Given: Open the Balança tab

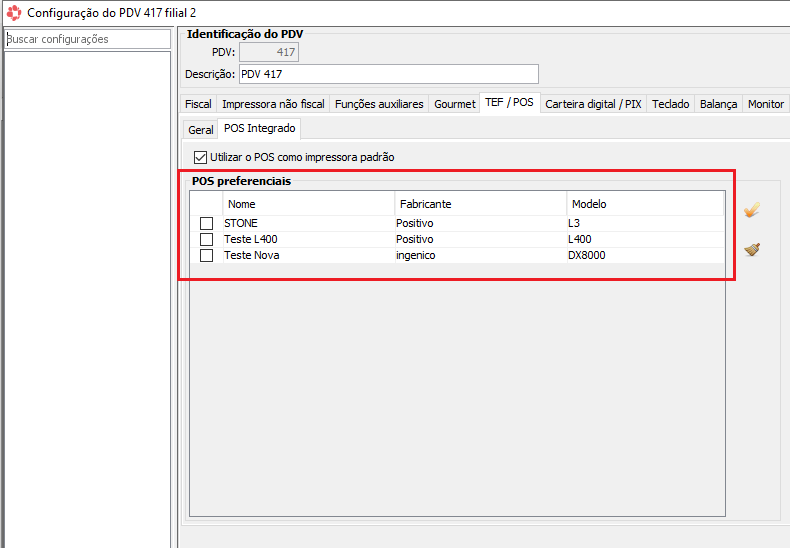Looking at the screenshot, I should [x=718, y=104].
